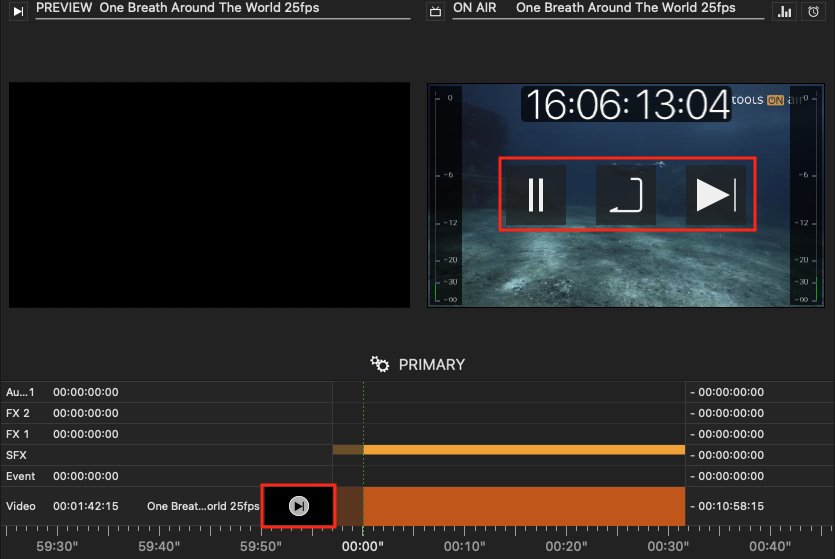Click the return/loop arrow button on video overlay
This screenshot has height=559, width=835.
[x=626, y=195]
